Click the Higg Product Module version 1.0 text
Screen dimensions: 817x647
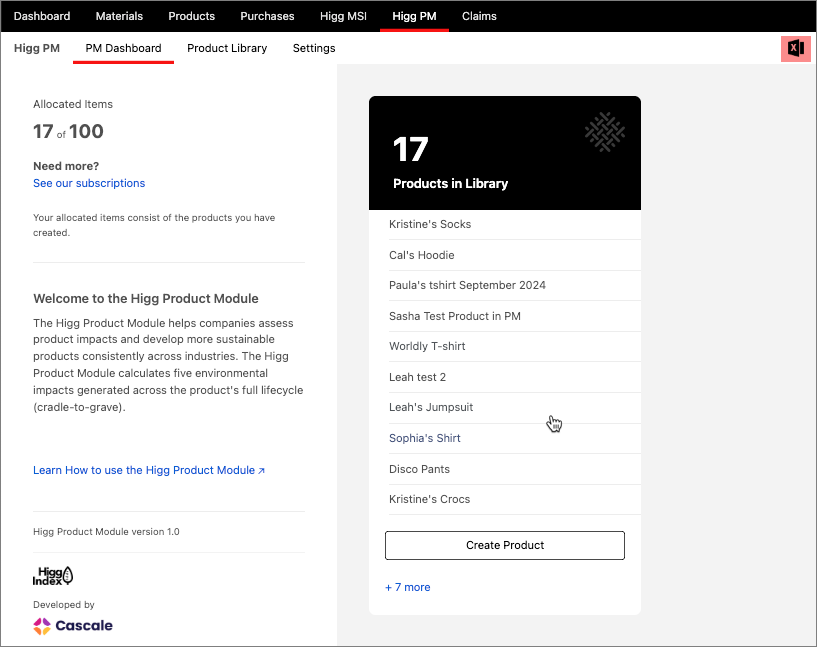coord(106,531)
